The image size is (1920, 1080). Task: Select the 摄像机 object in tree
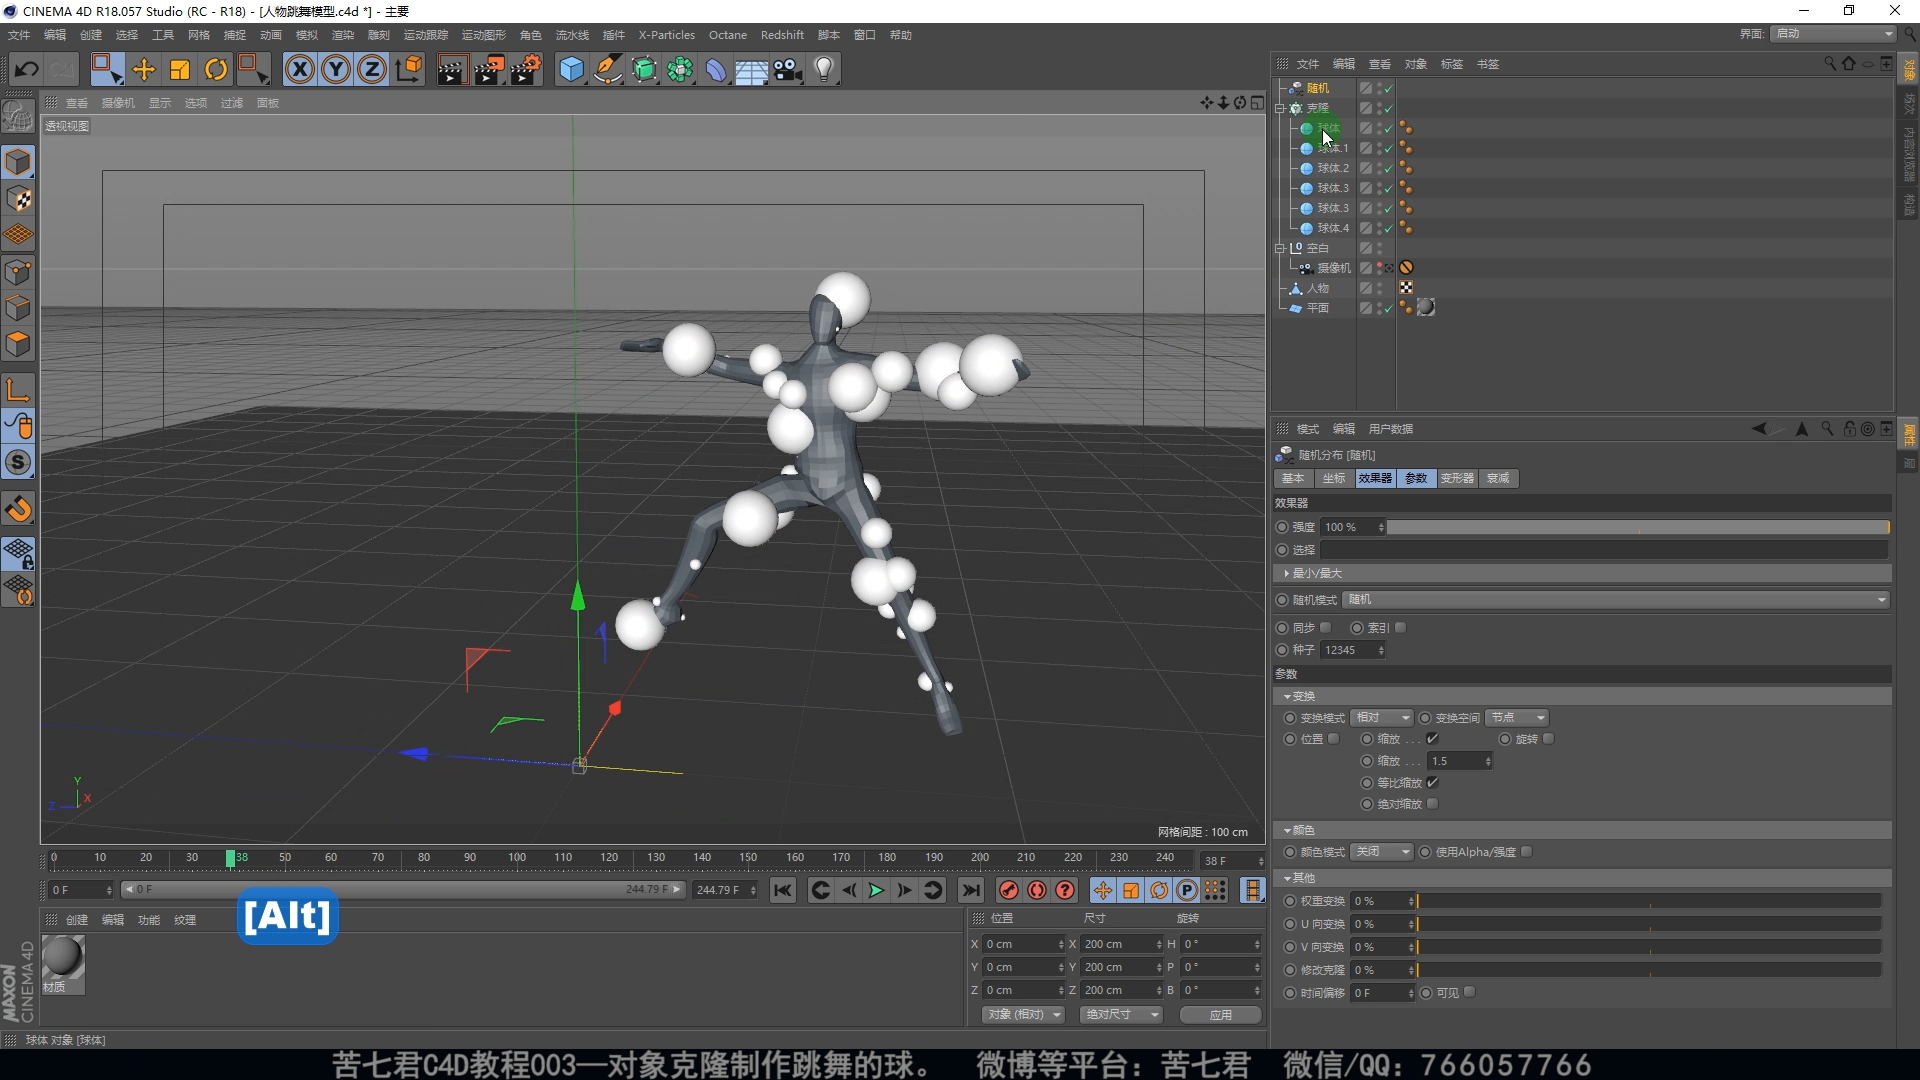[x=1333, y=268]
